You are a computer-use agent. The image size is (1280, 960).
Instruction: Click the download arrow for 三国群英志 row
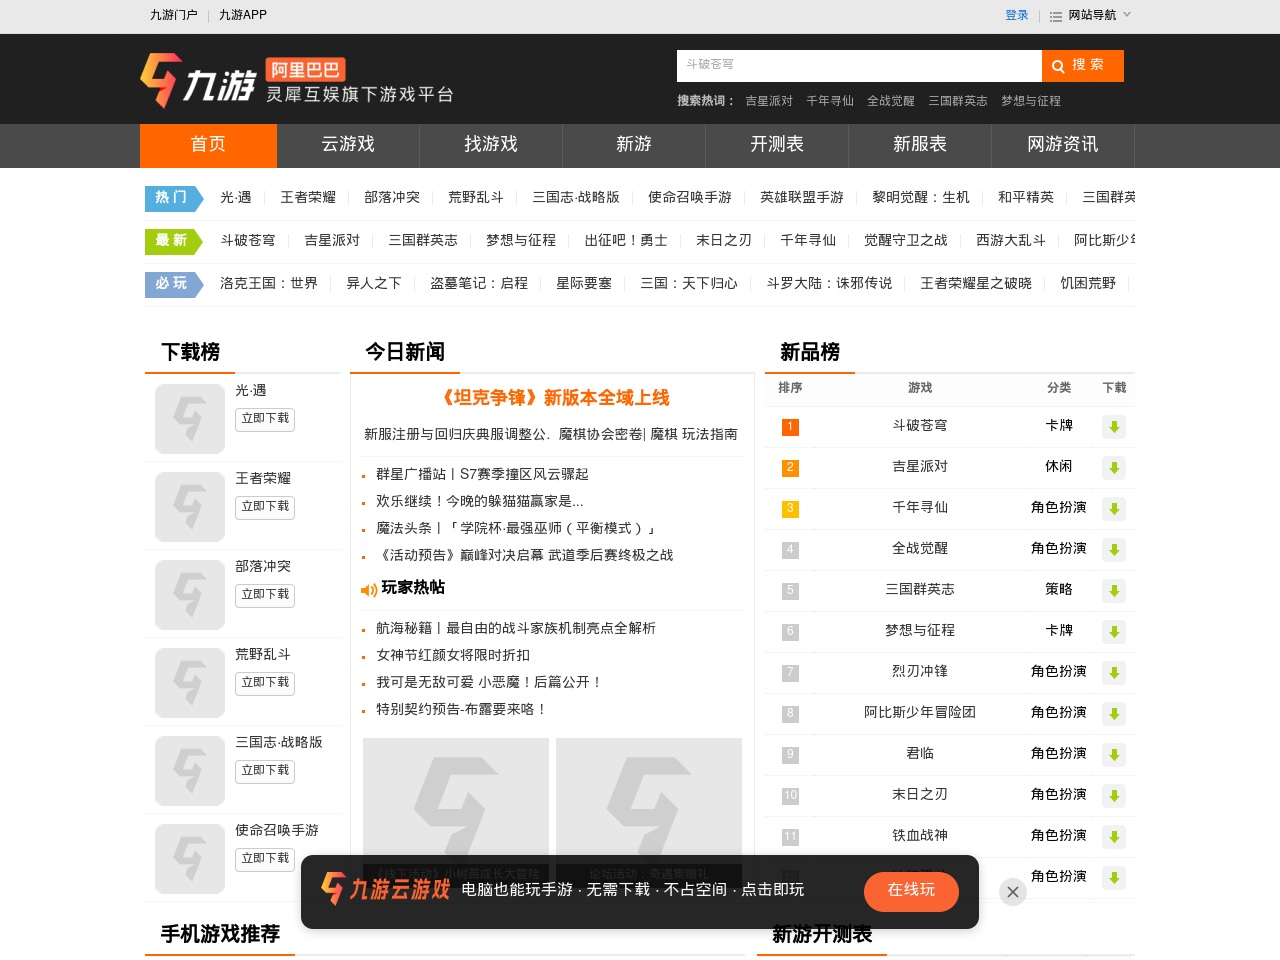point(1114,591)
